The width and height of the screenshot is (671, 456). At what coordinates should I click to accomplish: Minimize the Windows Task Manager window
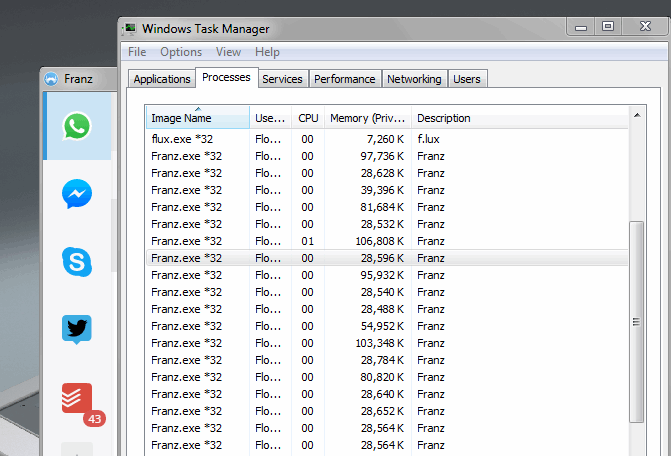[x=581, y=27]
